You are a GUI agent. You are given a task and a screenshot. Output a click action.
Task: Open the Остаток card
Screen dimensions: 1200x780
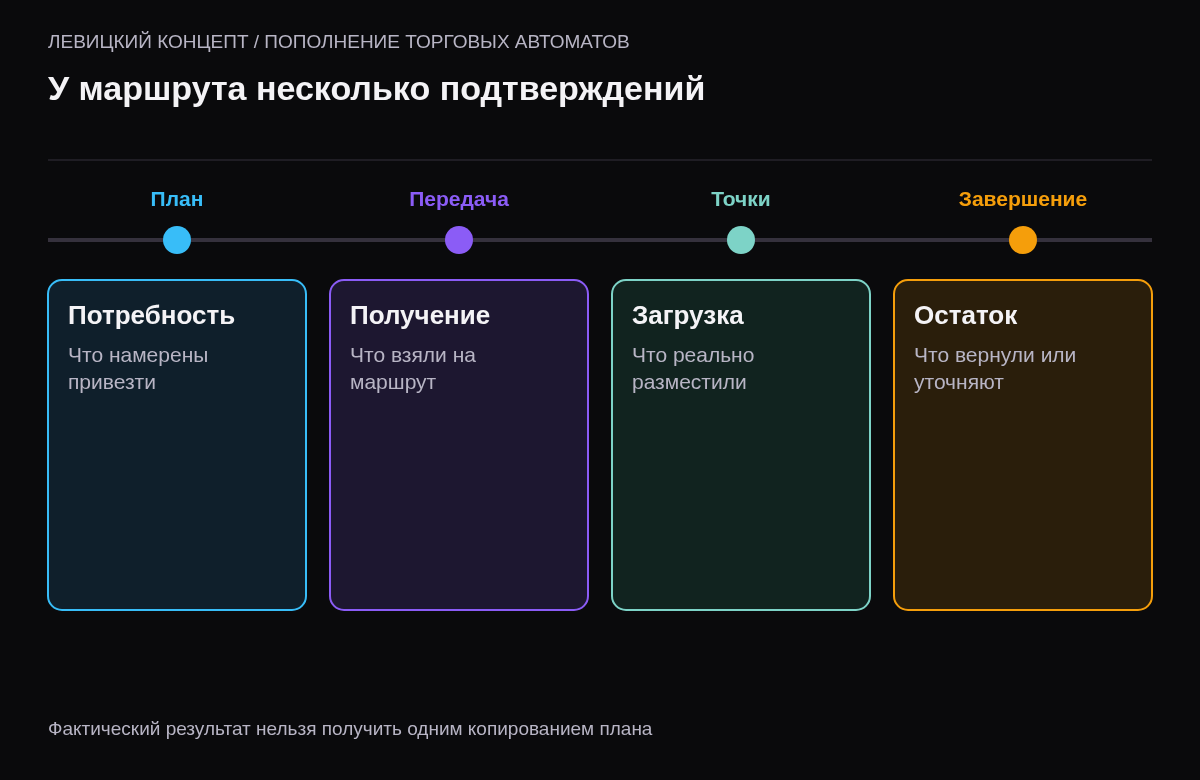pyautogui.click(x=1023, y=445)
